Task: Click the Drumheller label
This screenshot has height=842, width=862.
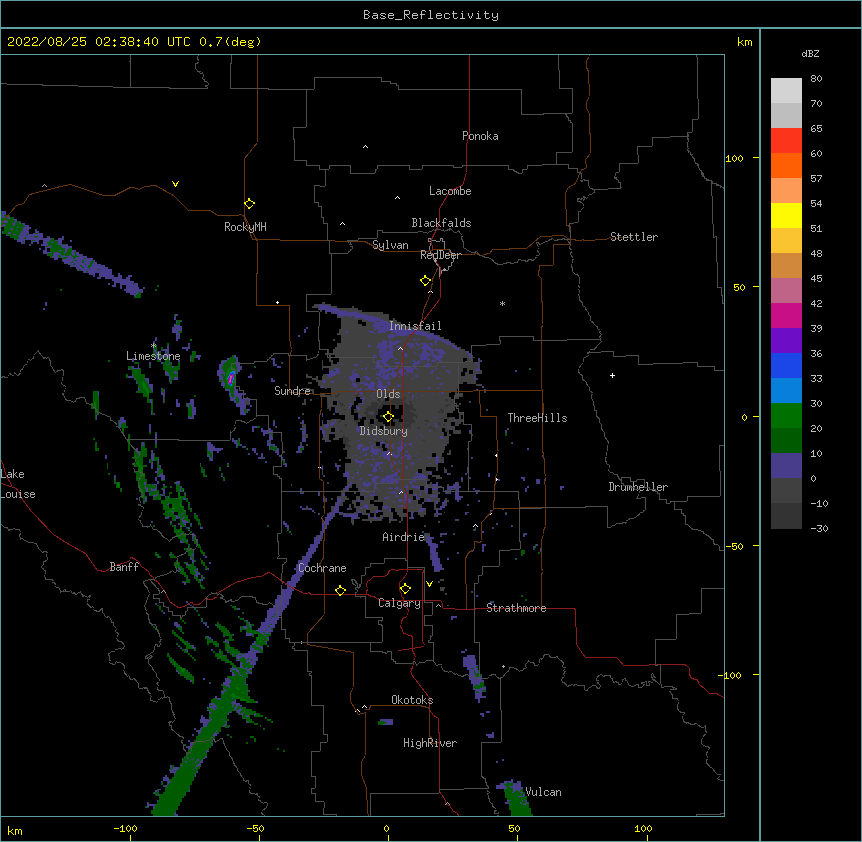Action: [638, 487]
